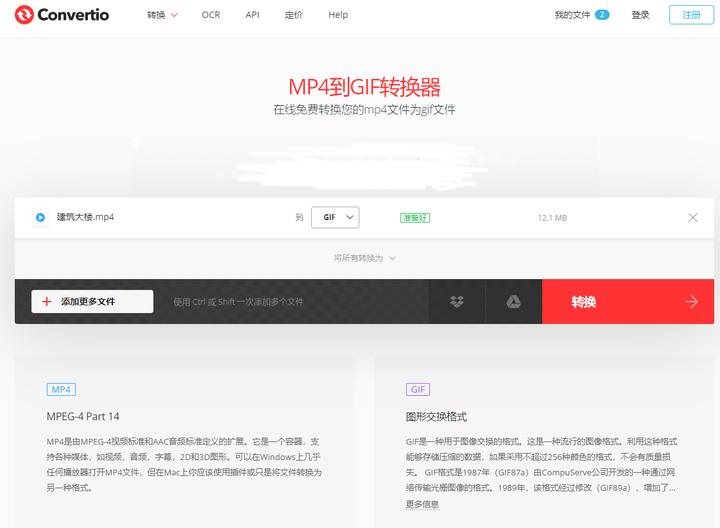Open the Help page
This screenshot has height=528, width=720.
coord(338,15)
